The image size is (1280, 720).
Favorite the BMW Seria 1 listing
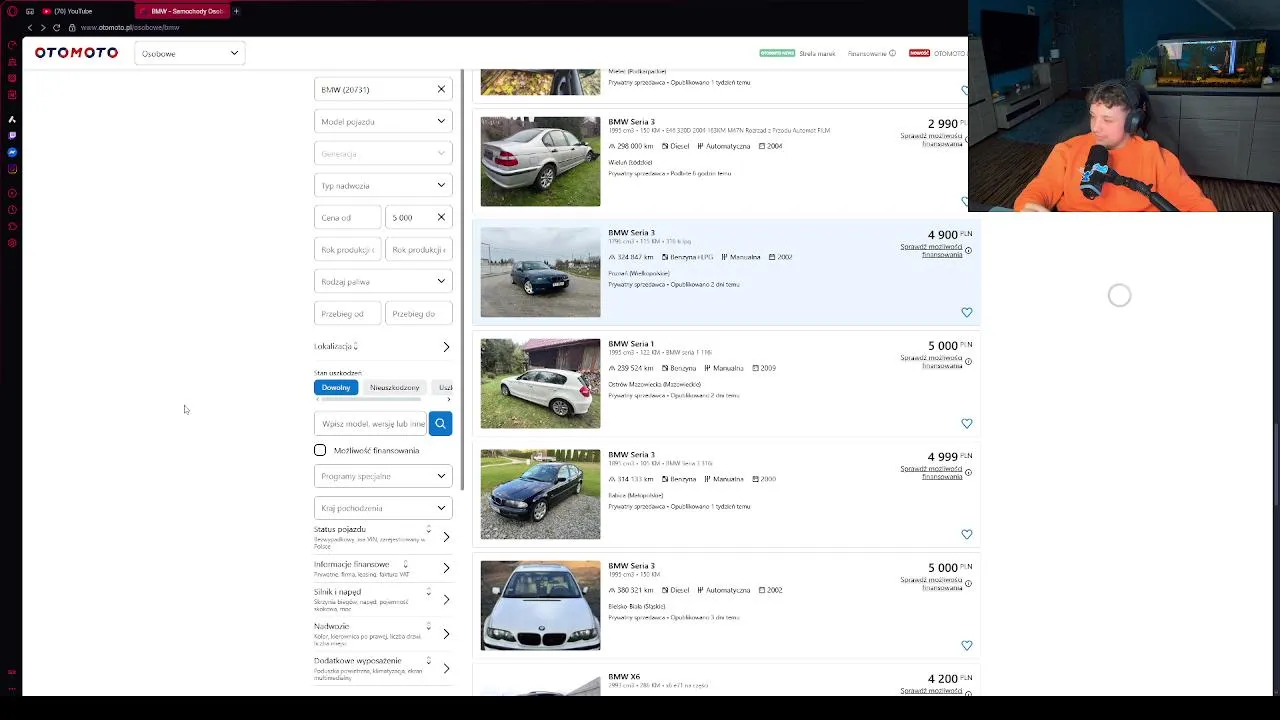[966, 423]
